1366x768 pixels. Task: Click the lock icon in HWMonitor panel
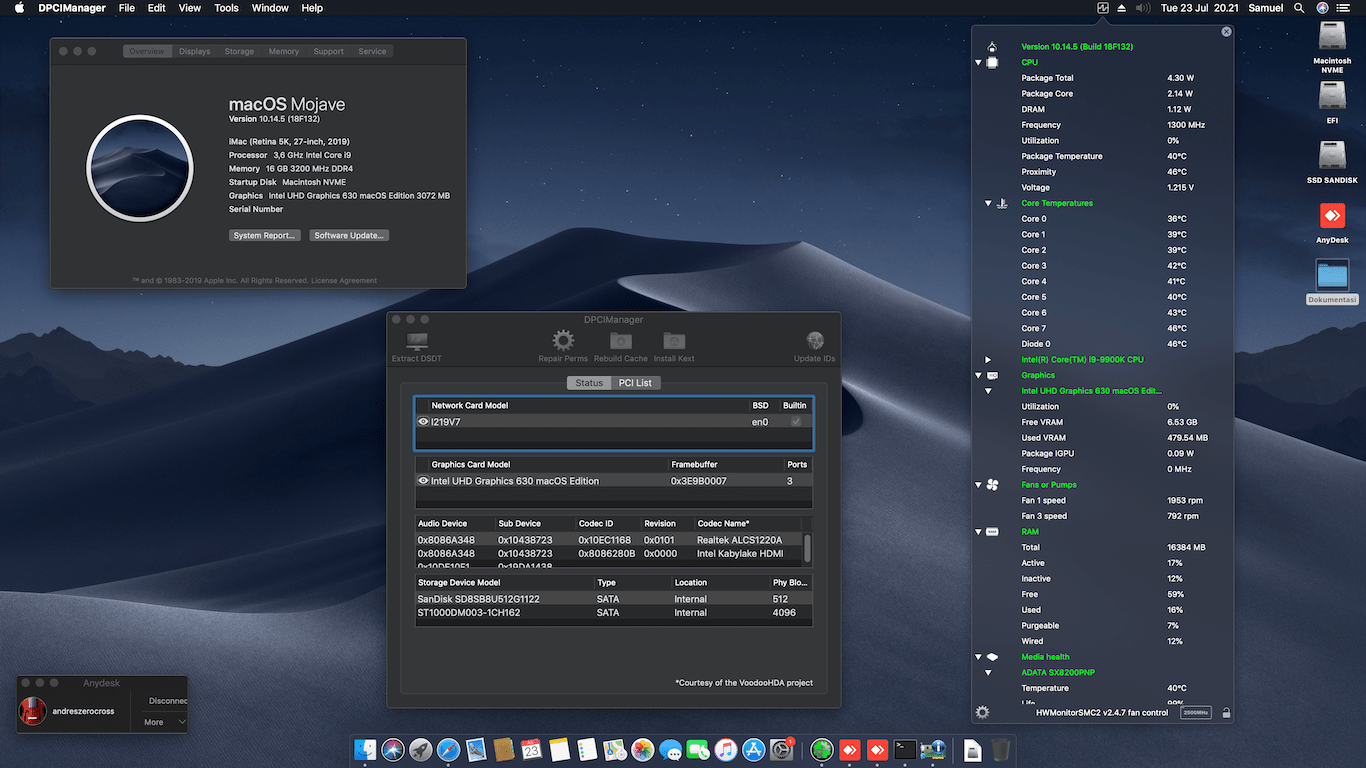click(1226, 713)
